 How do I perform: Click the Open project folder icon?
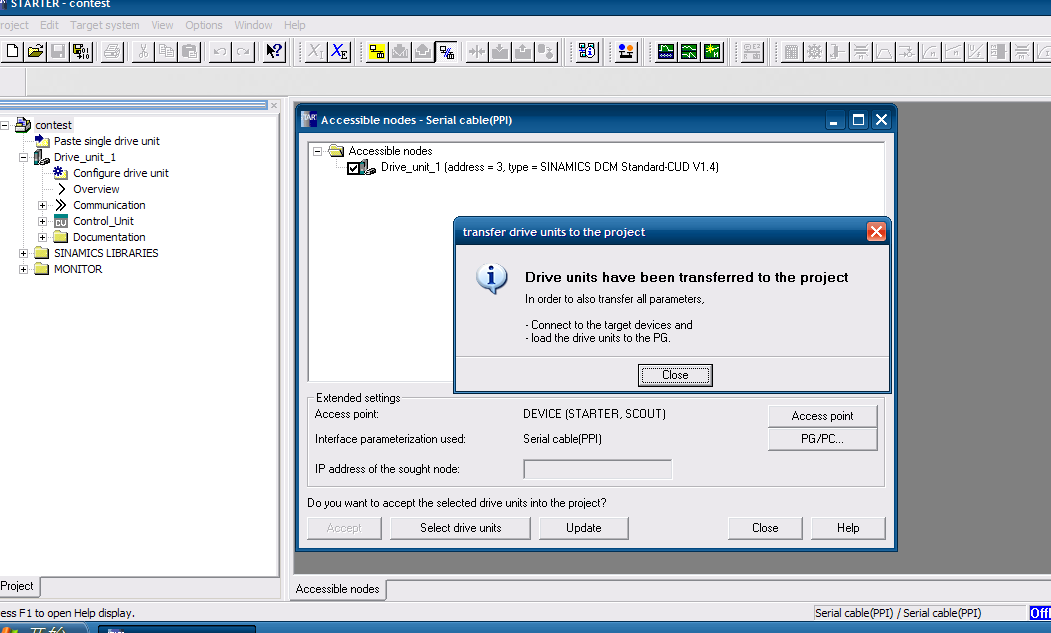[35, 52]
